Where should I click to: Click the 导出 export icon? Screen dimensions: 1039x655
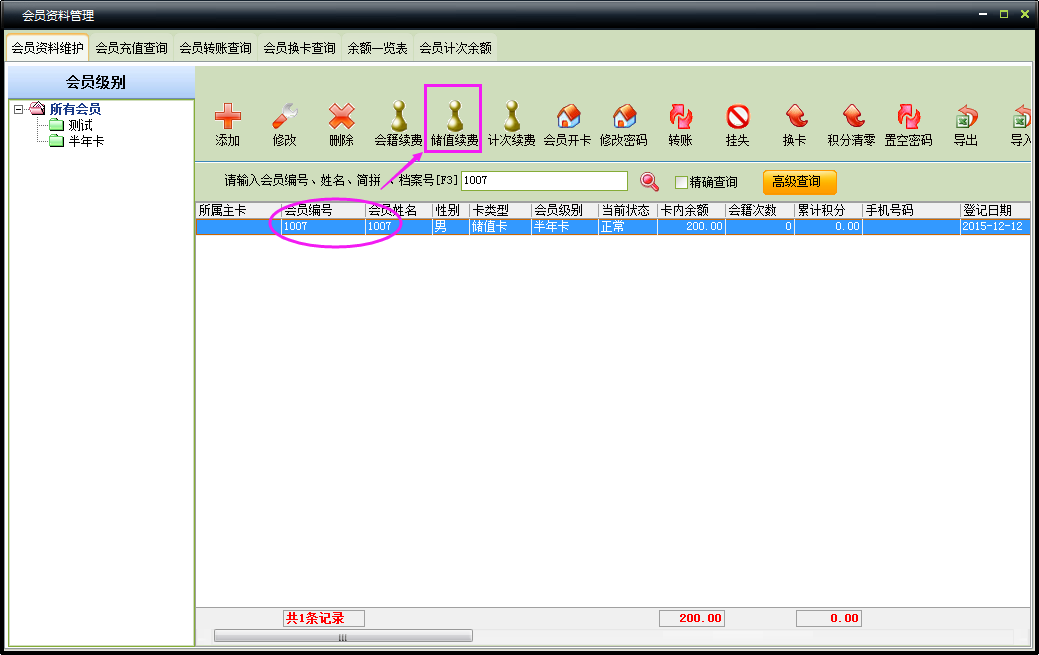point(965,117)
